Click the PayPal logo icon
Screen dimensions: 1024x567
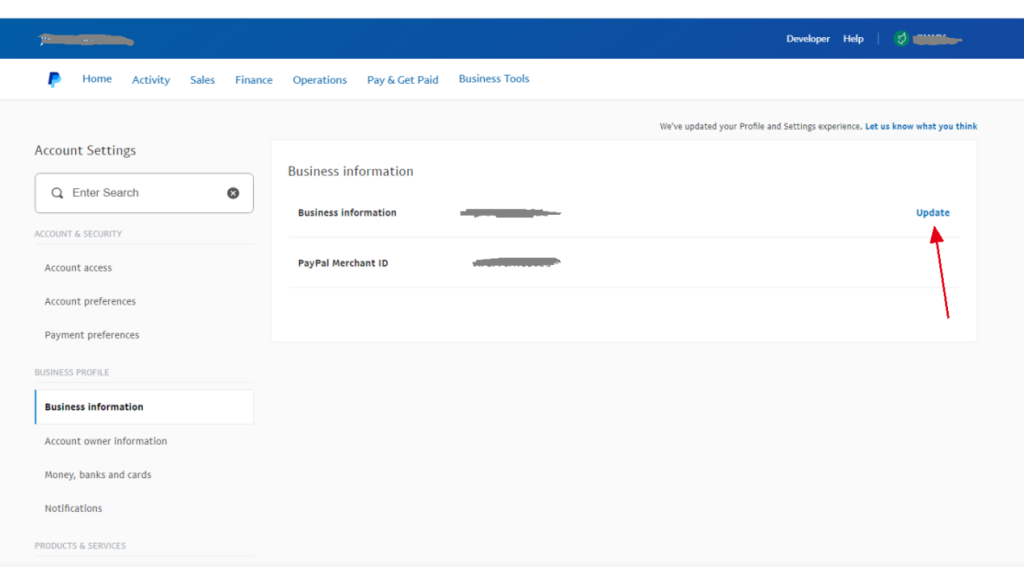tap(54, 80)
